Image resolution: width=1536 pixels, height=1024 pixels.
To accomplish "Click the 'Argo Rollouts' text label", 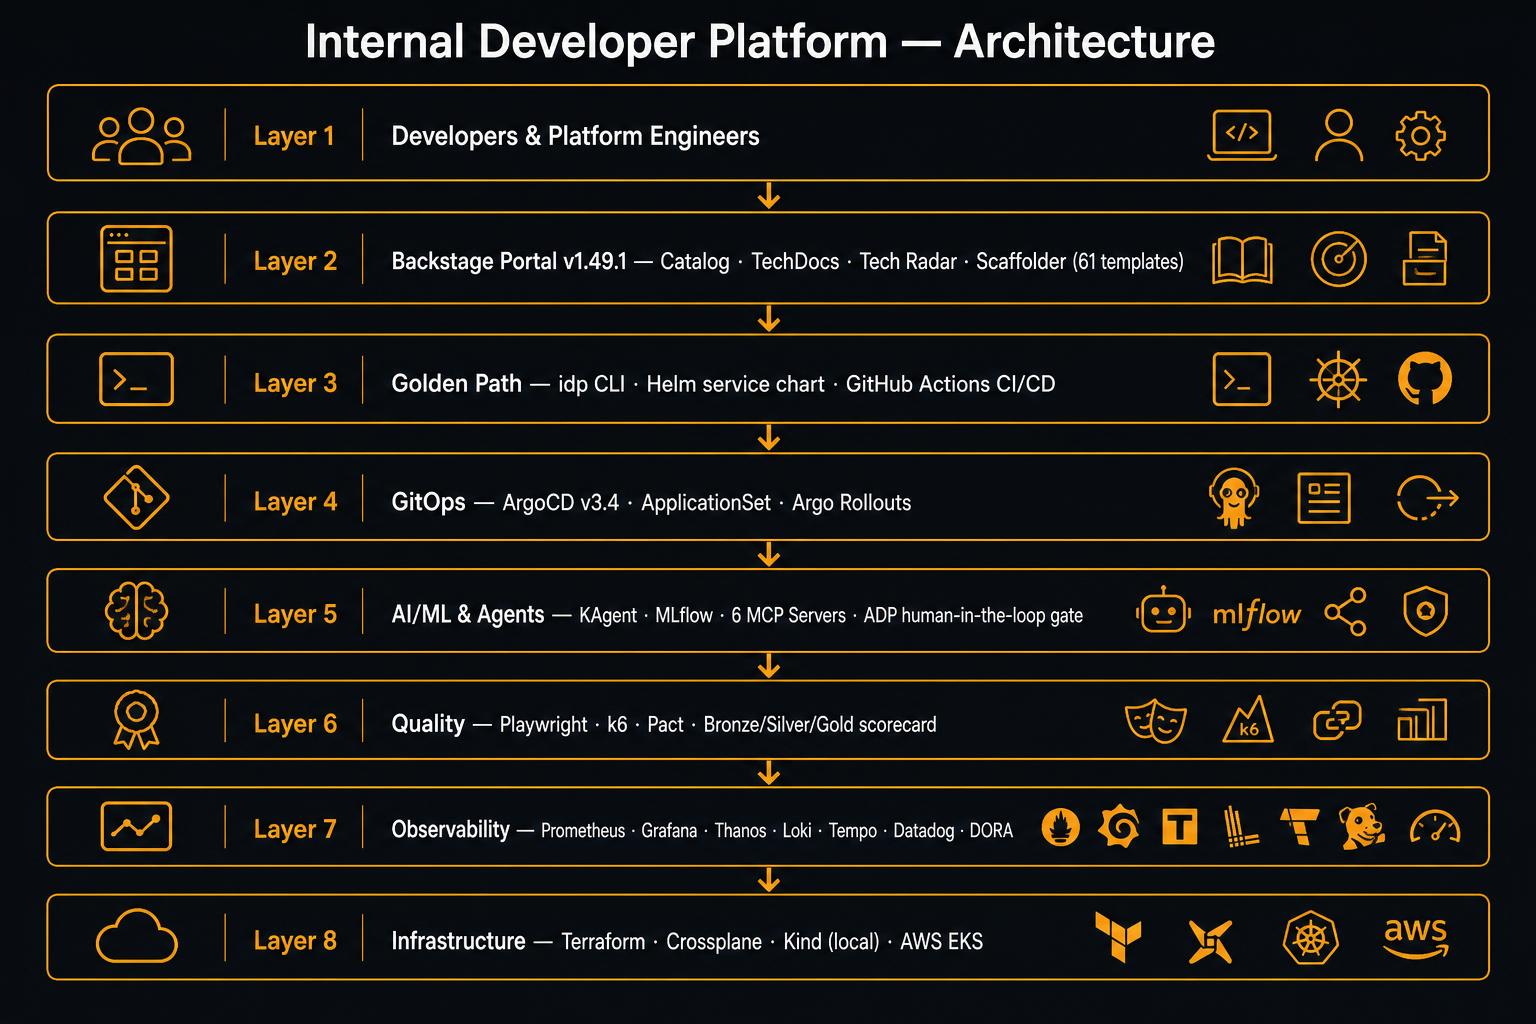I will [x=852, y=503].
